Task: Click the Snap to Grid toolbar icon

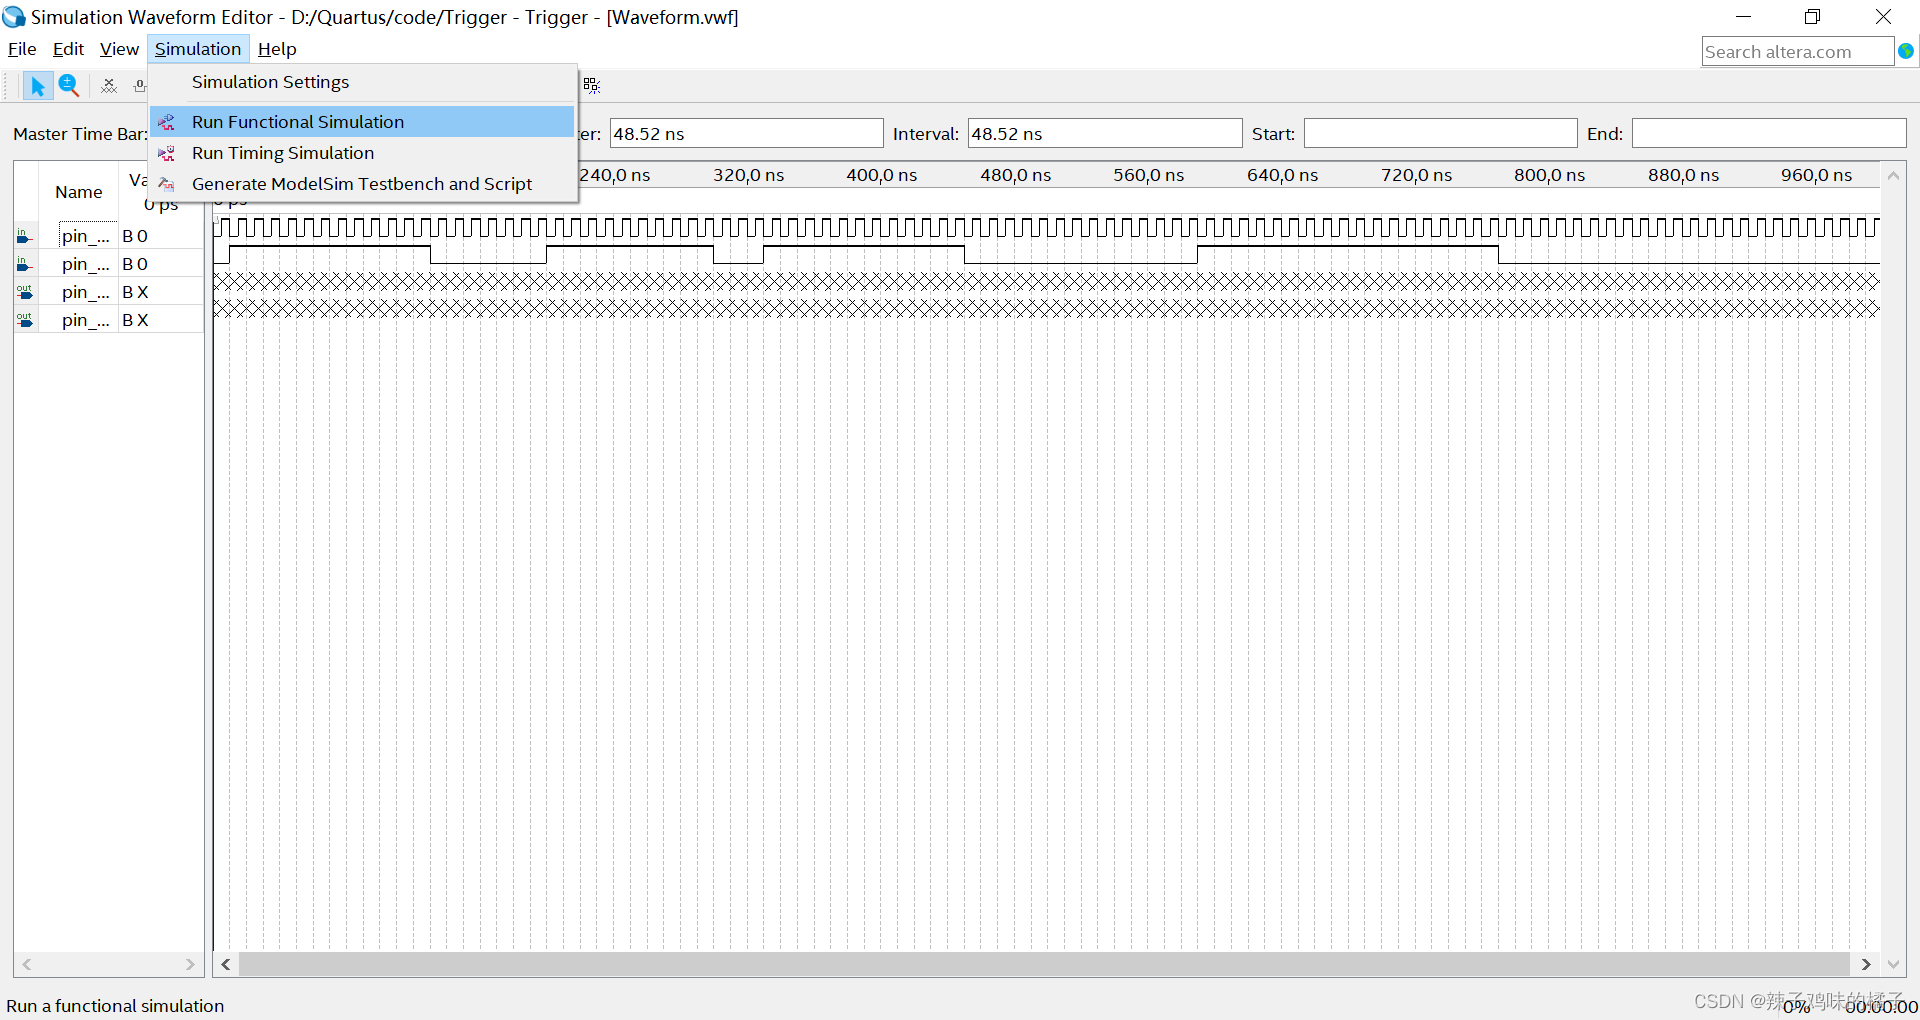Action: (x=592, y=85)
